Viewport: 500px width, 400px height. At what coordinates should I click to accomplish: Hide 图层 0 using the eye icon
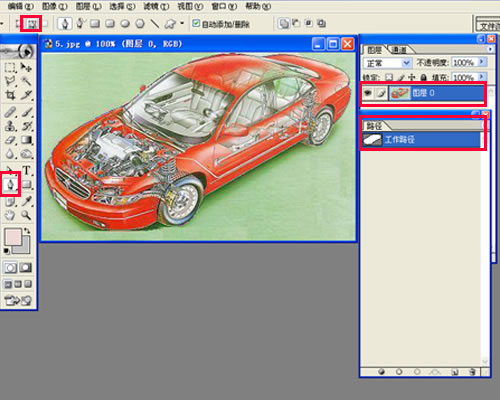point(368,93)
